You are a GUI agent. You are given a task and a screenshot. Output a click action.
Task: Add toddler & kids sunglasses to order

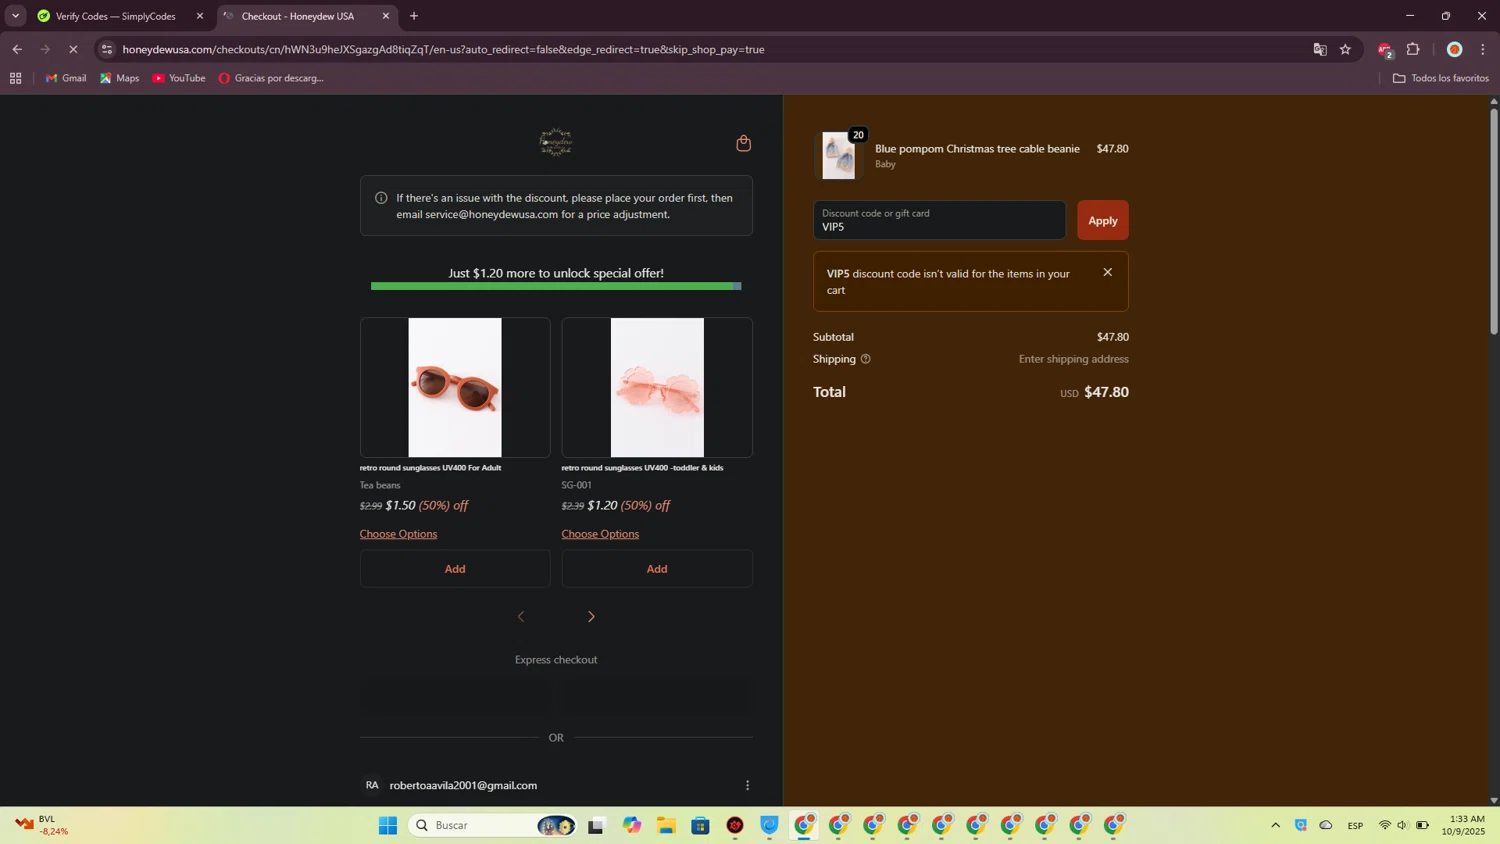pyautogui.click(x=657, y=568)
